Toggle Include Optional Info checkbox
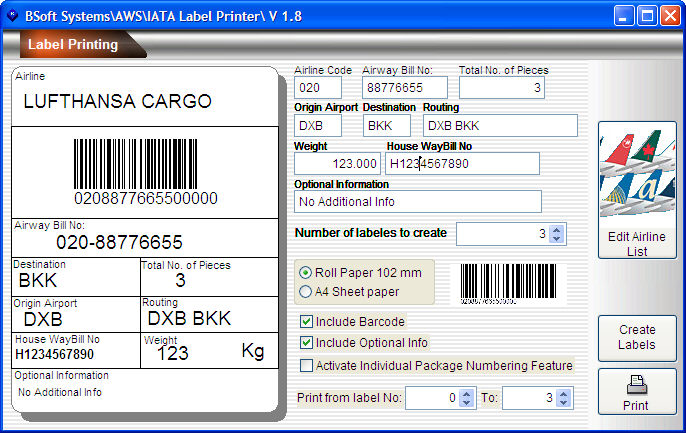 [306, 342]
